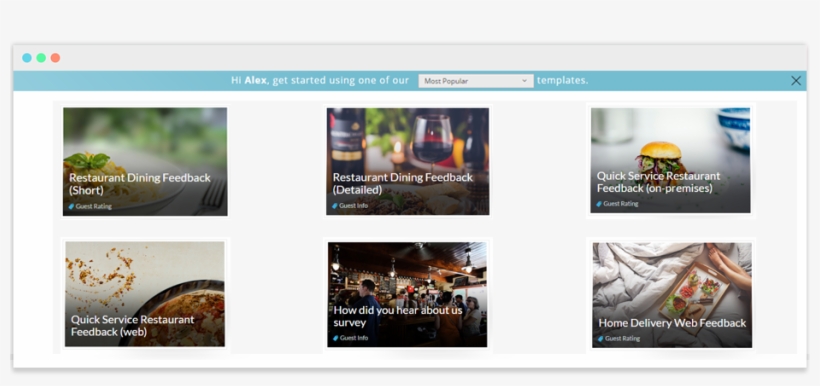Click Guest Info label on How did you hear survey
The width and height of the screenshot is (820, 386).
click(354, 338)
